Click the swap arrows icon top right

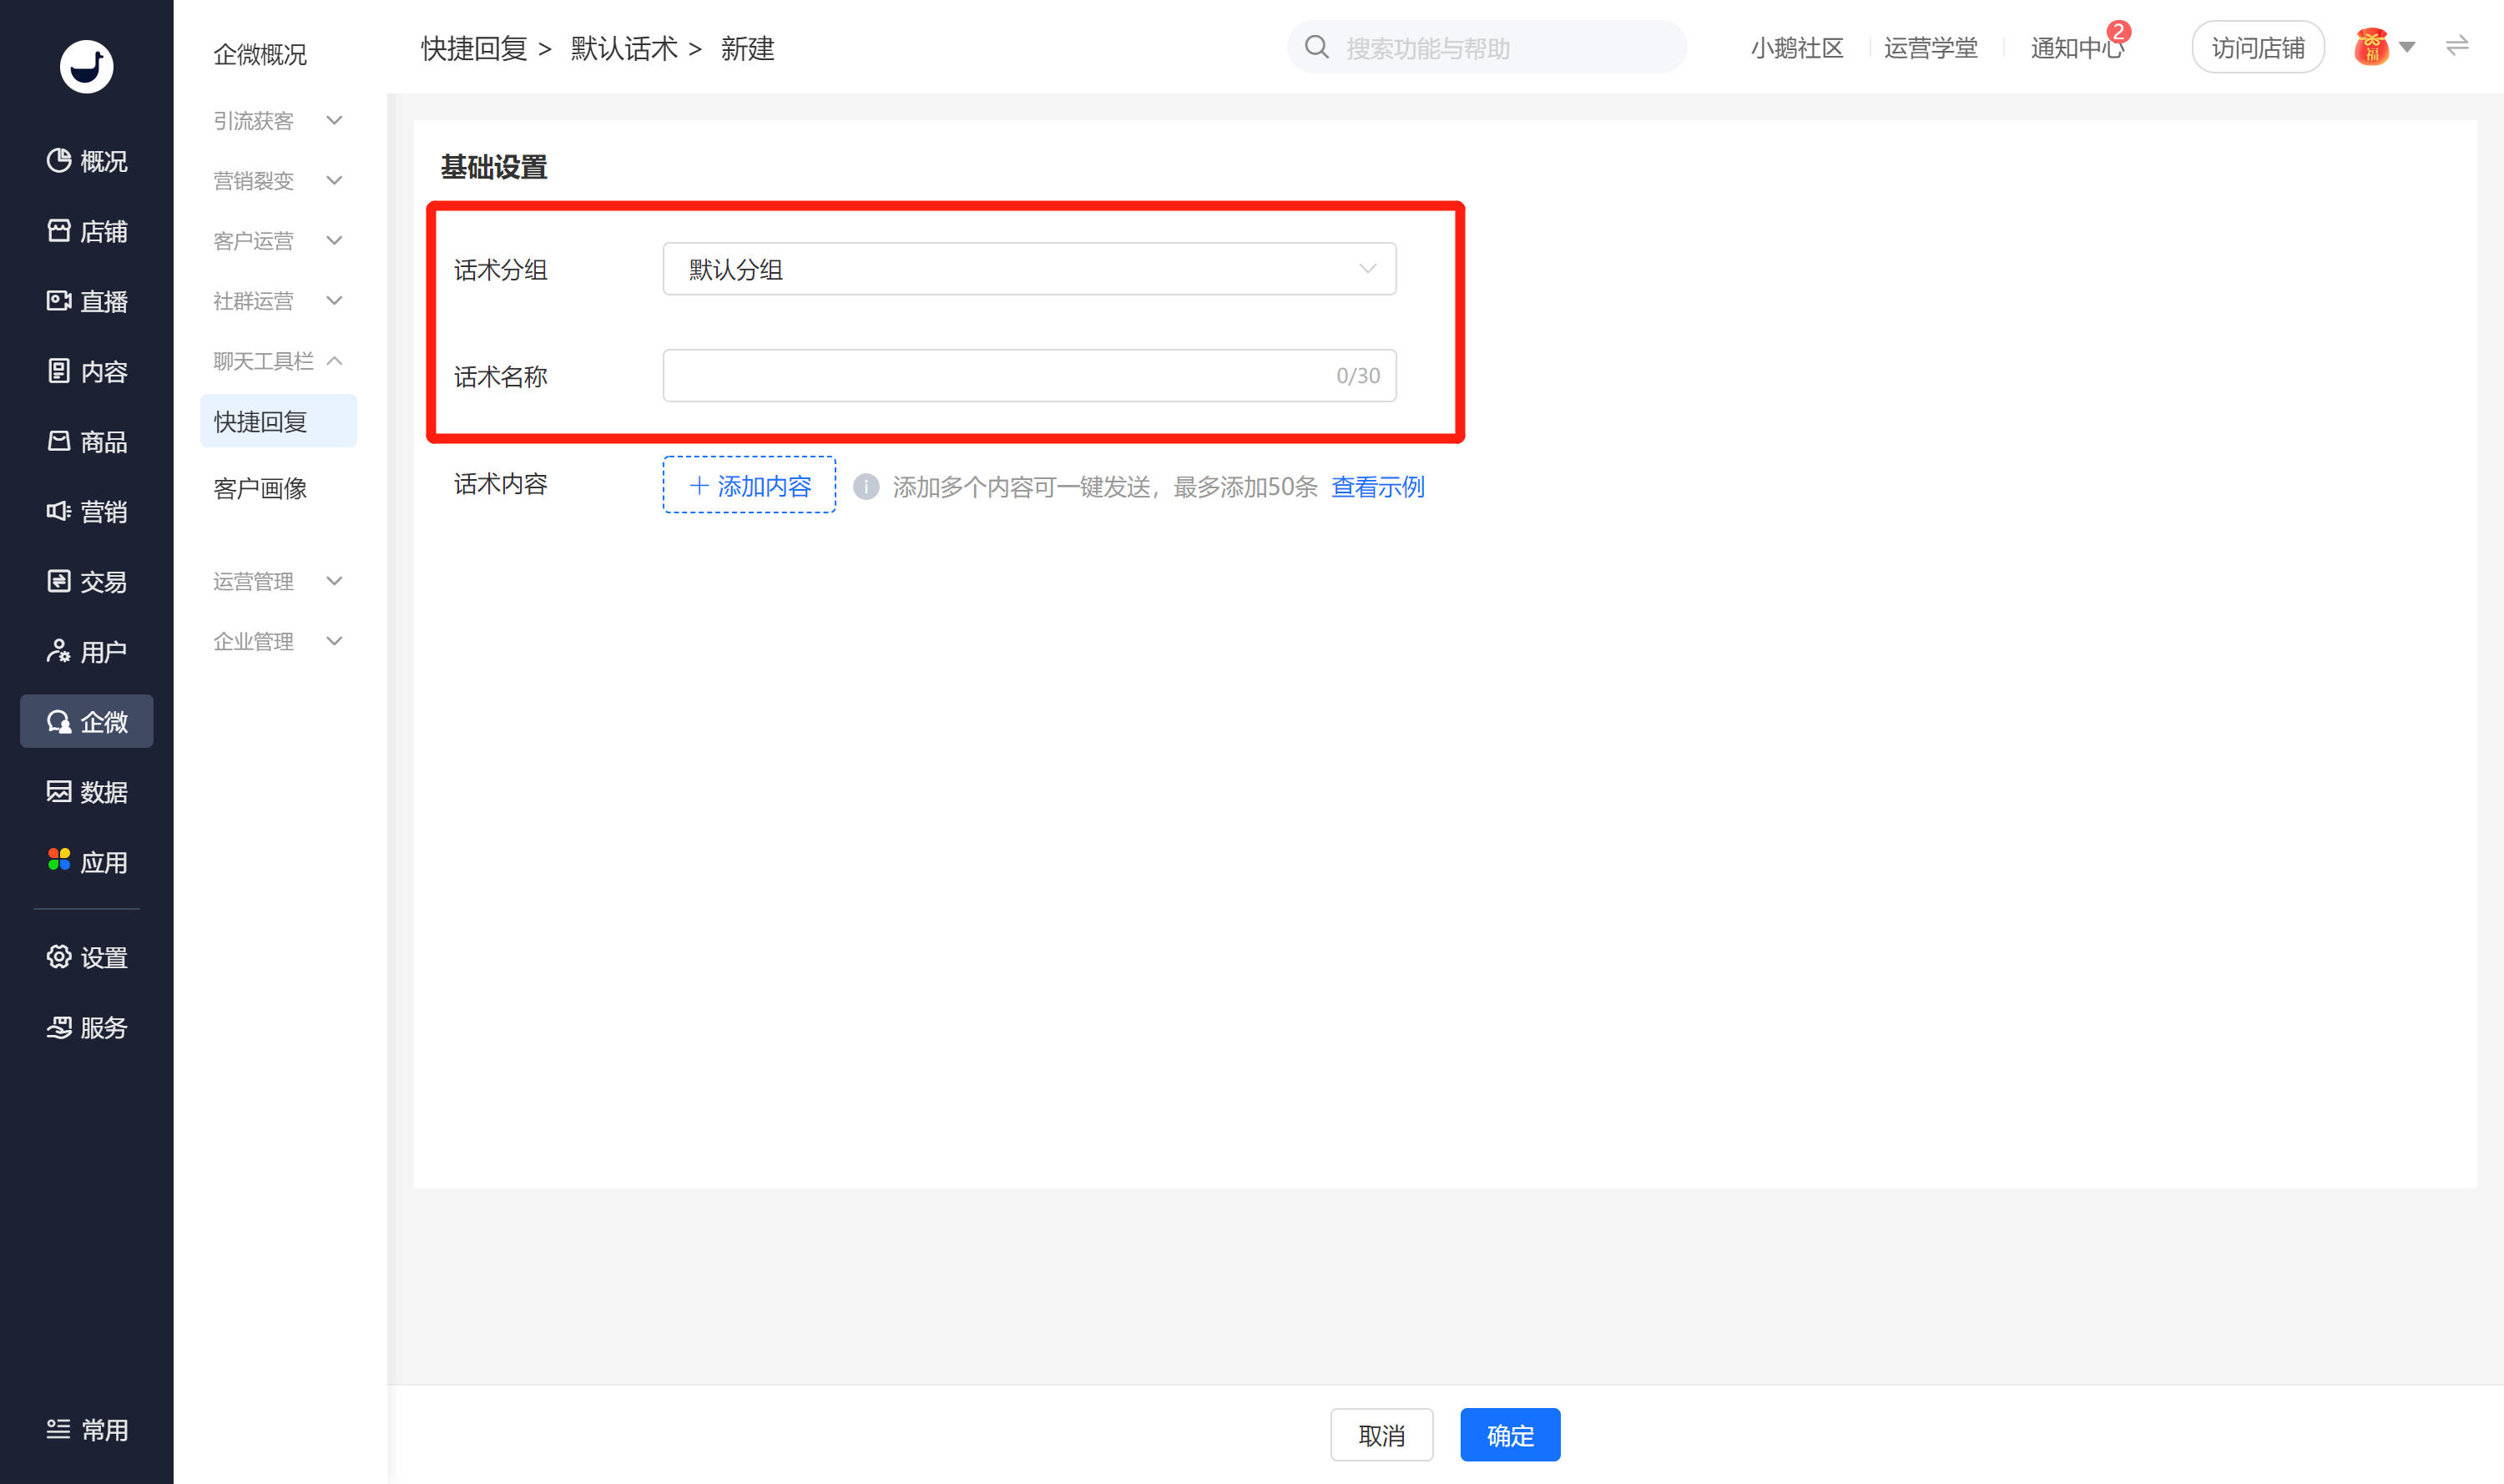(2457, 46)
